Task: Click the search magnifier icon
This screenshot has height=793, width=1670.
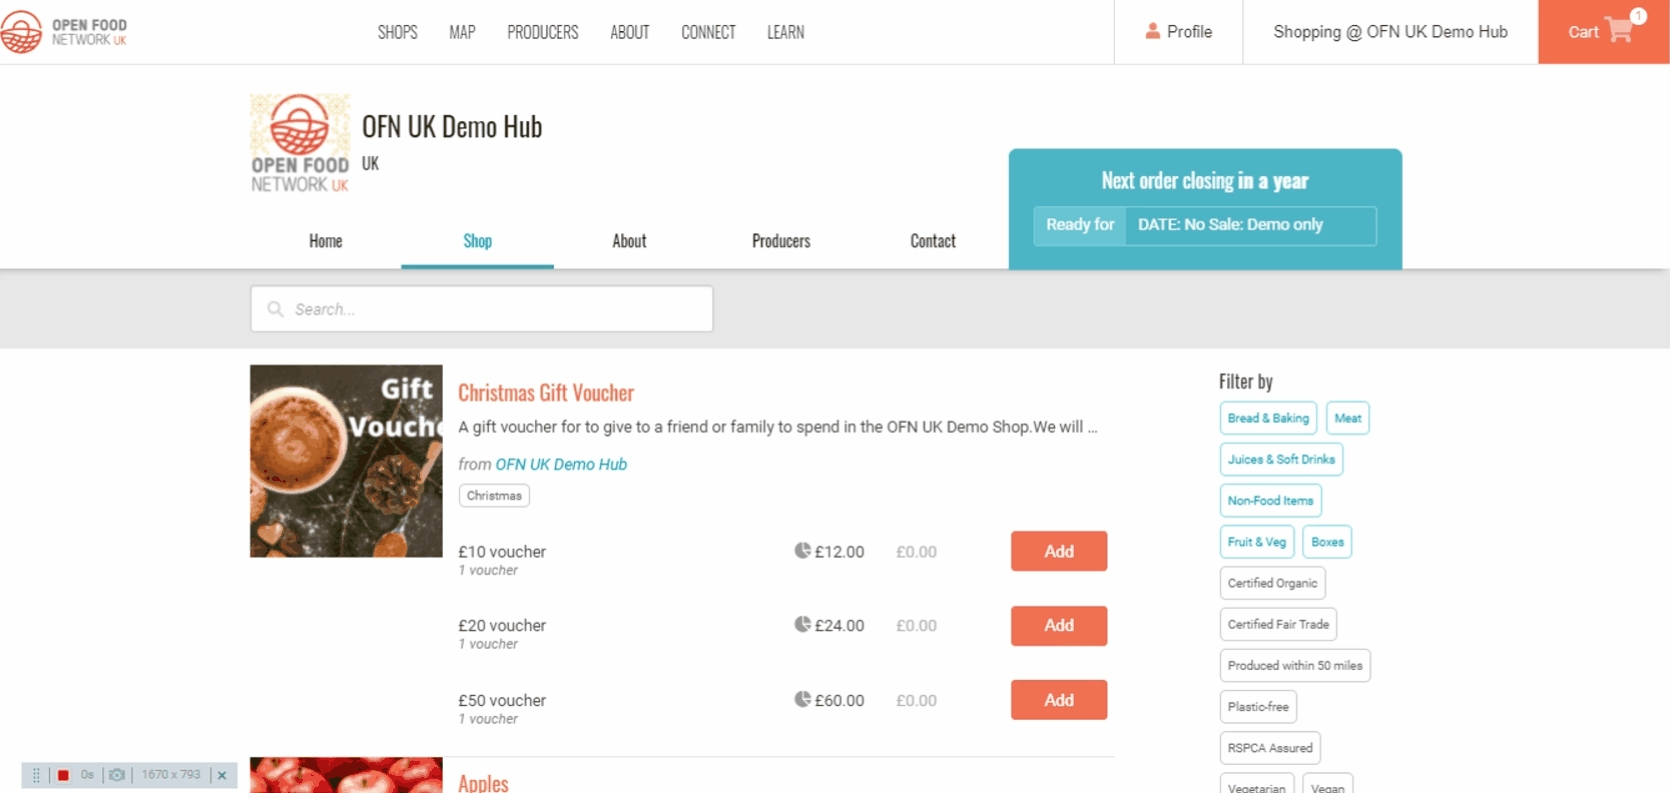Action: [x=275, y=309]
